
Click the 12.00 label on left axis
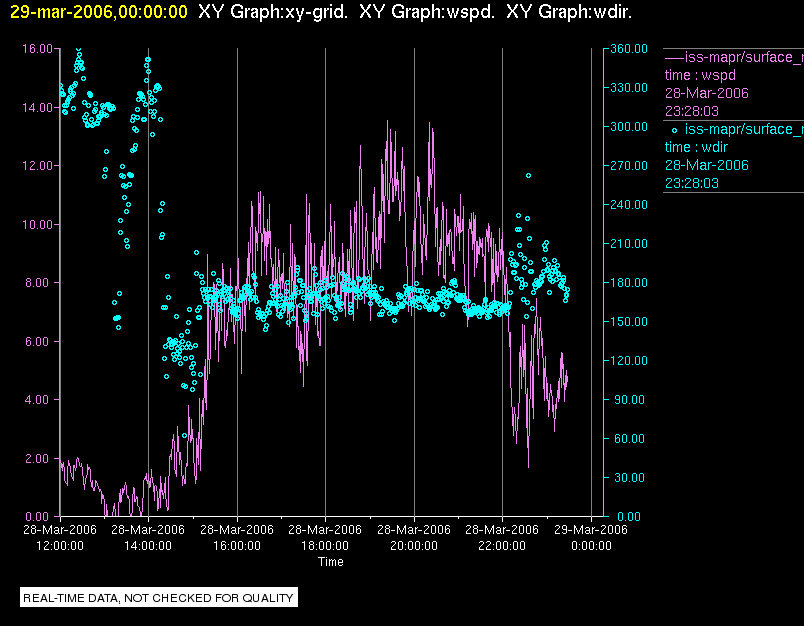[37, 166]
